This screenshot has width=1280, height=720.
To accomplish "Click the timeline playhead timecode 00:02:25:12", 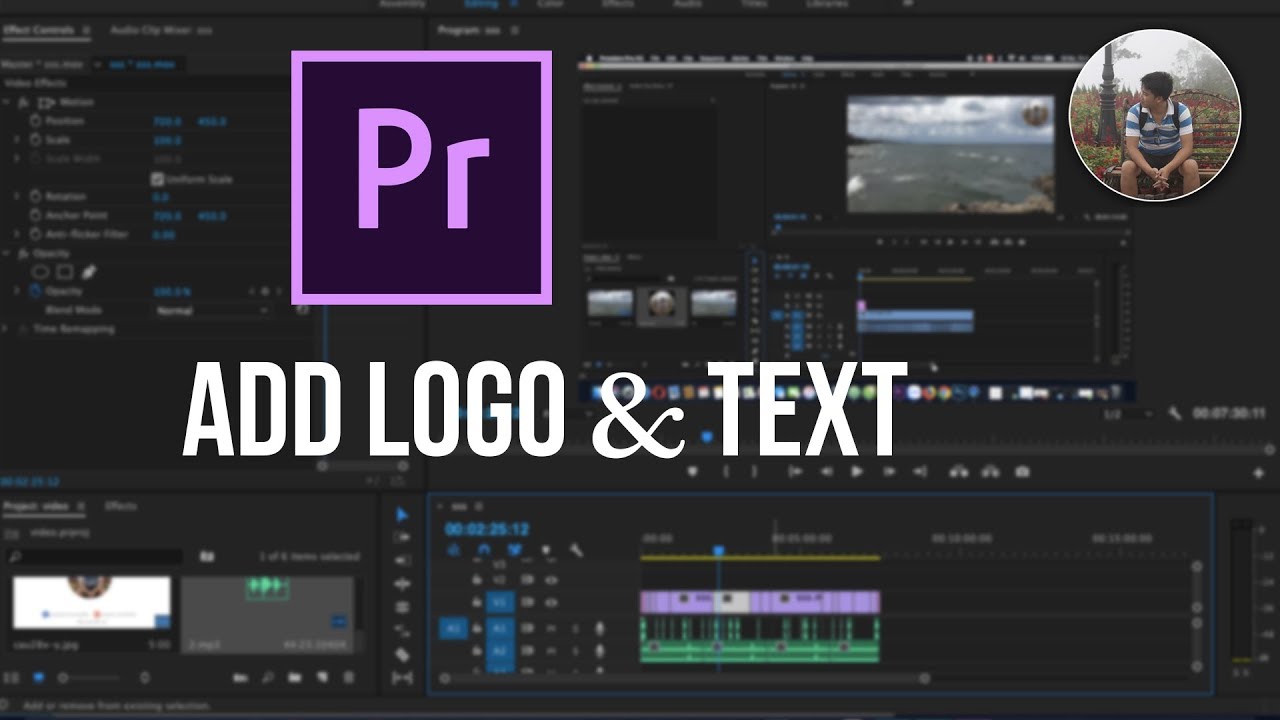I will point(487,529).
